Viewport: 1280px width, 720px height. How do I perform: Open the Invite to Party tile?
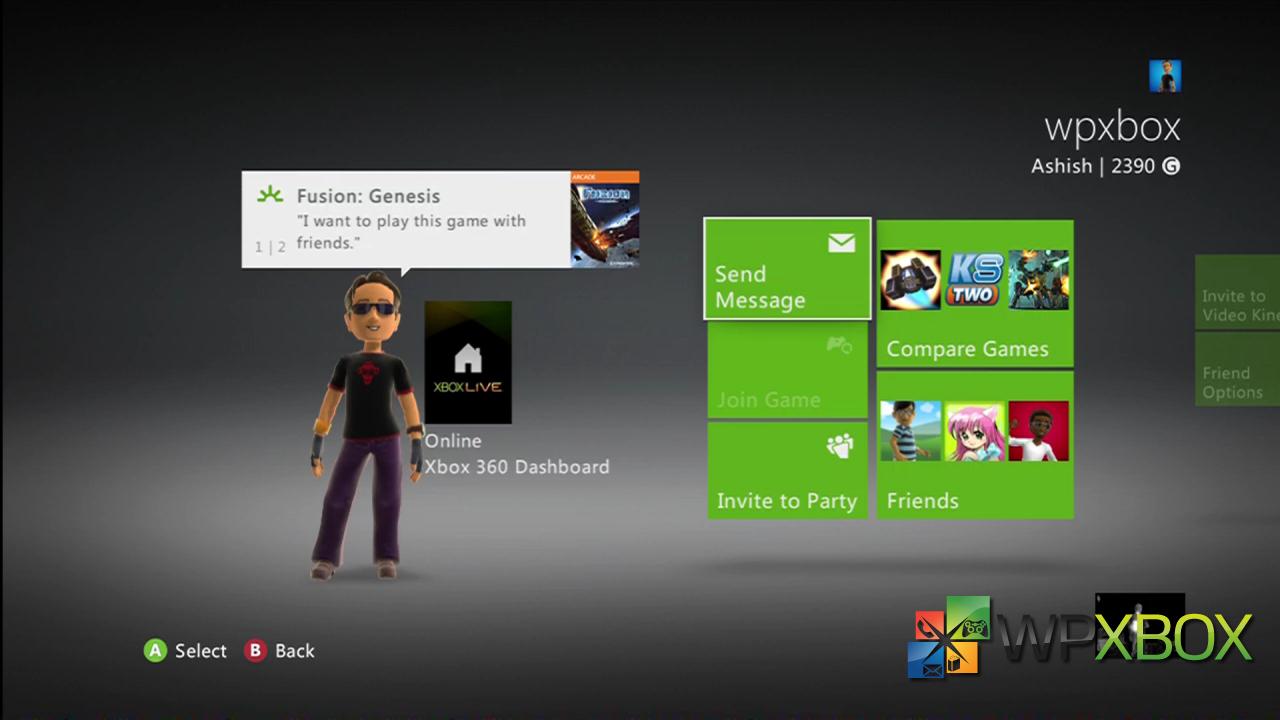pos(787,470)
